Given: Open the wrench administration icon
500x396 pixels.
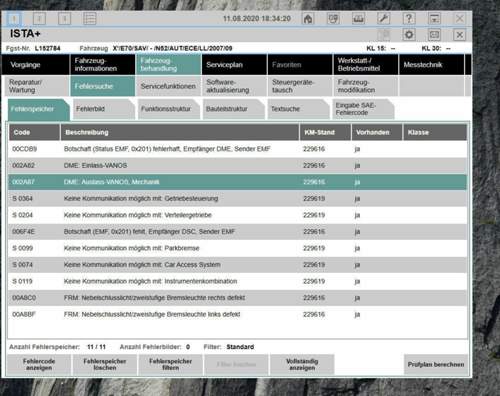Looking at the screenshot, I should (384, 18).
